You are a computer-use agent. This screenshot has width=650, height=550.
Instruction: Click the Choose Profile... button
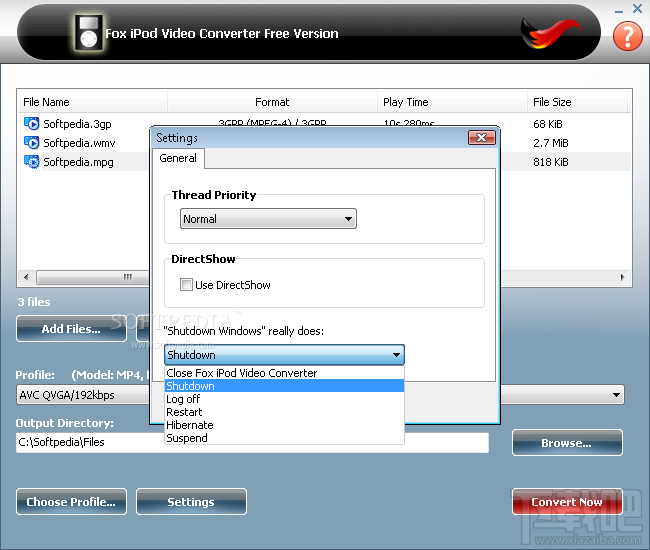[x=71, y=502]
